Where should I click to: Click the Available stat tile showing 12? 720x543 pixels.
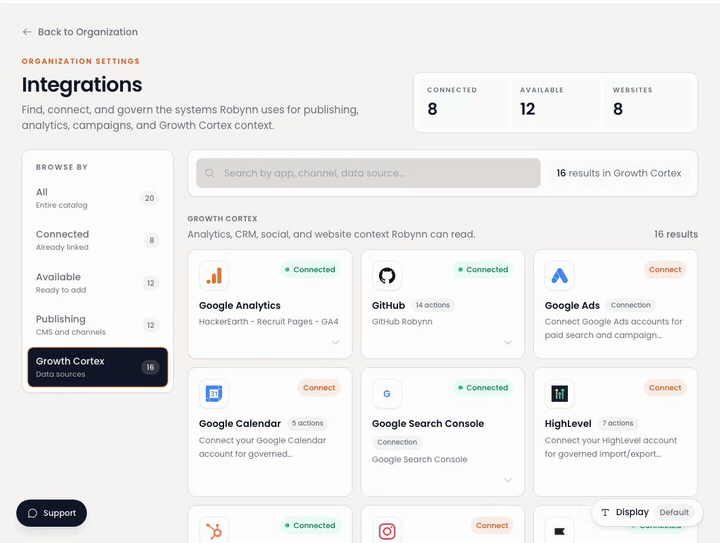[556, 102]
